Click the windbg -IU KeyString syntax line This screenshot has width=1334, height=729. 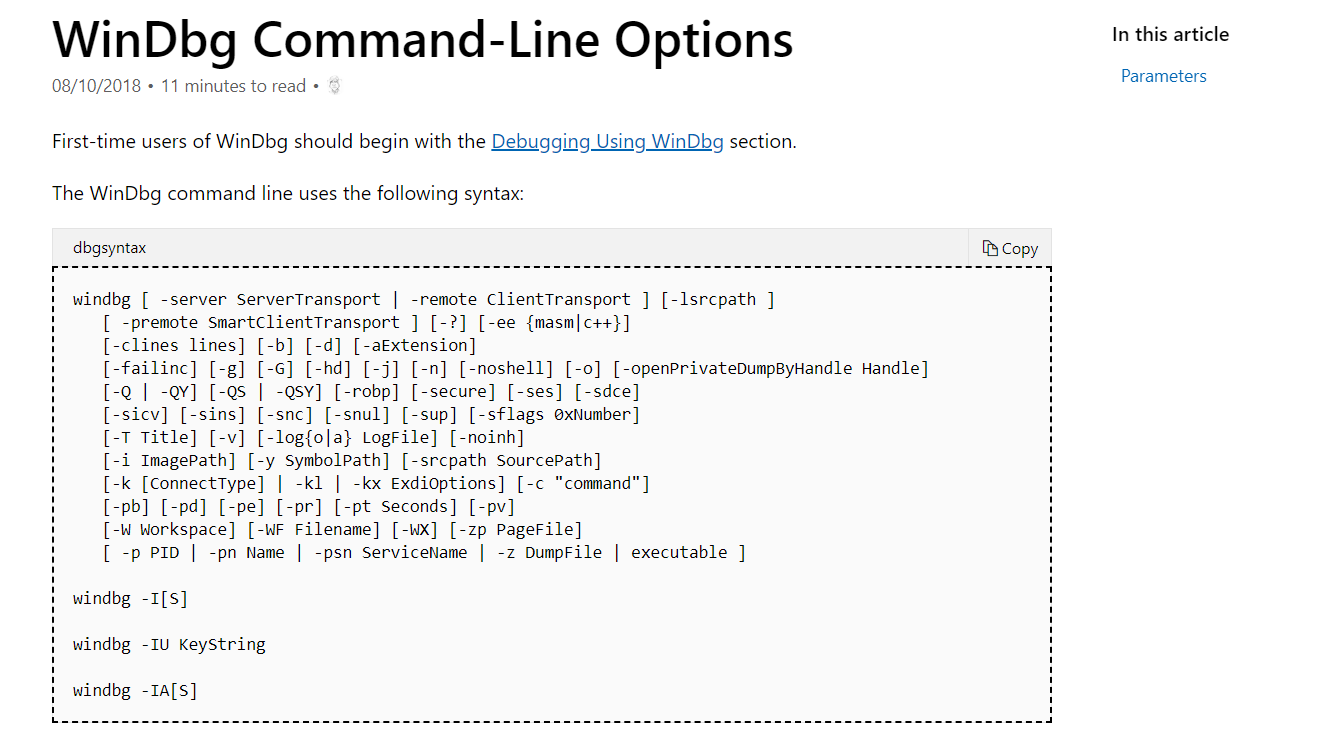point(168,644)
